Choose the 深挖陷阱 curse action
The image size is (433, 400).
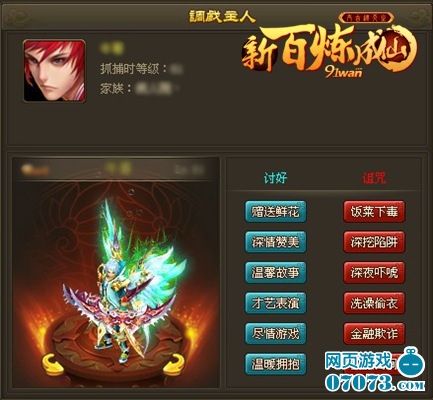tap(374, 242)
